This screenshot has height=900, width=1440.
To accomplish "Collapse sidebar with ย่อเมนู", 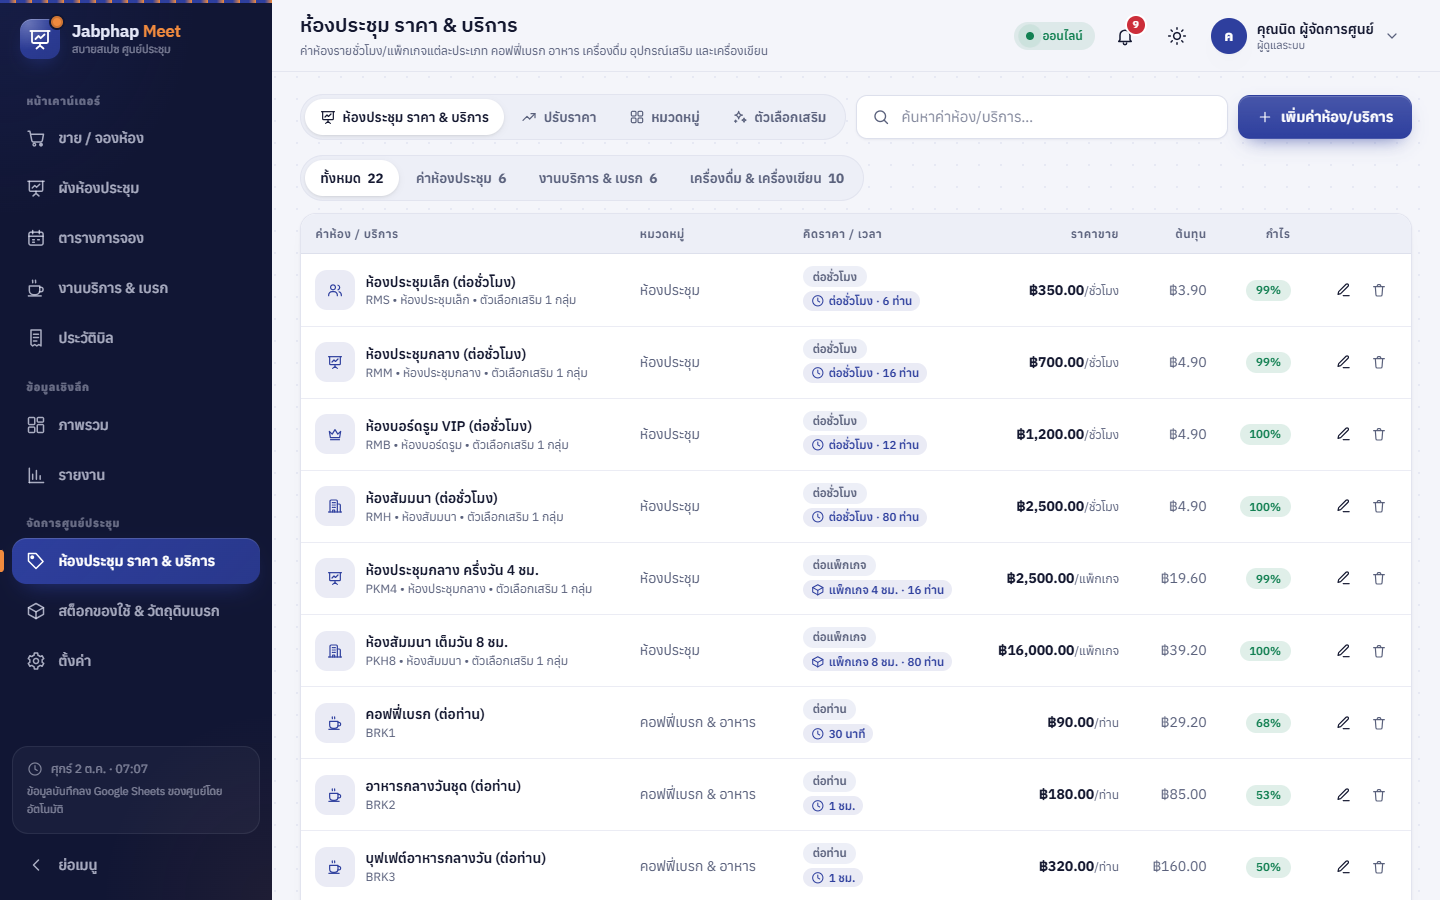I will pos(136,865).
